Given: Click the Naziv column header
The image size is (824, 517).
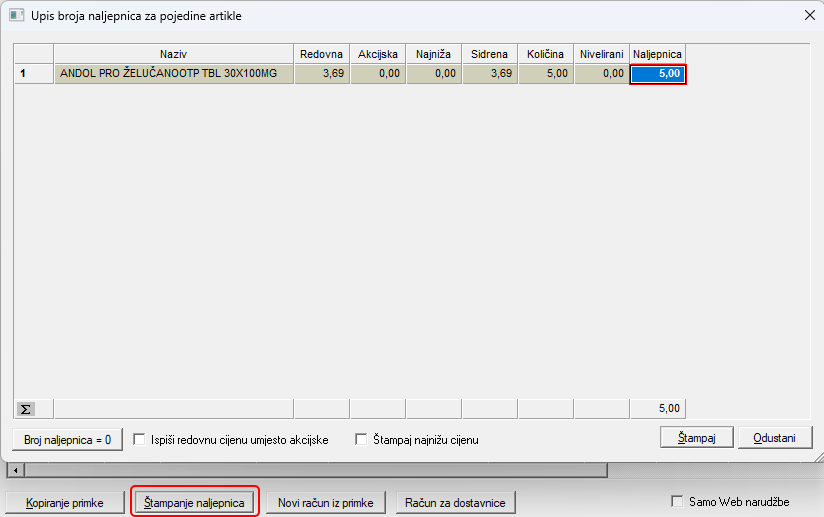Looking at the screenshot, I should (x=173, y=54).
